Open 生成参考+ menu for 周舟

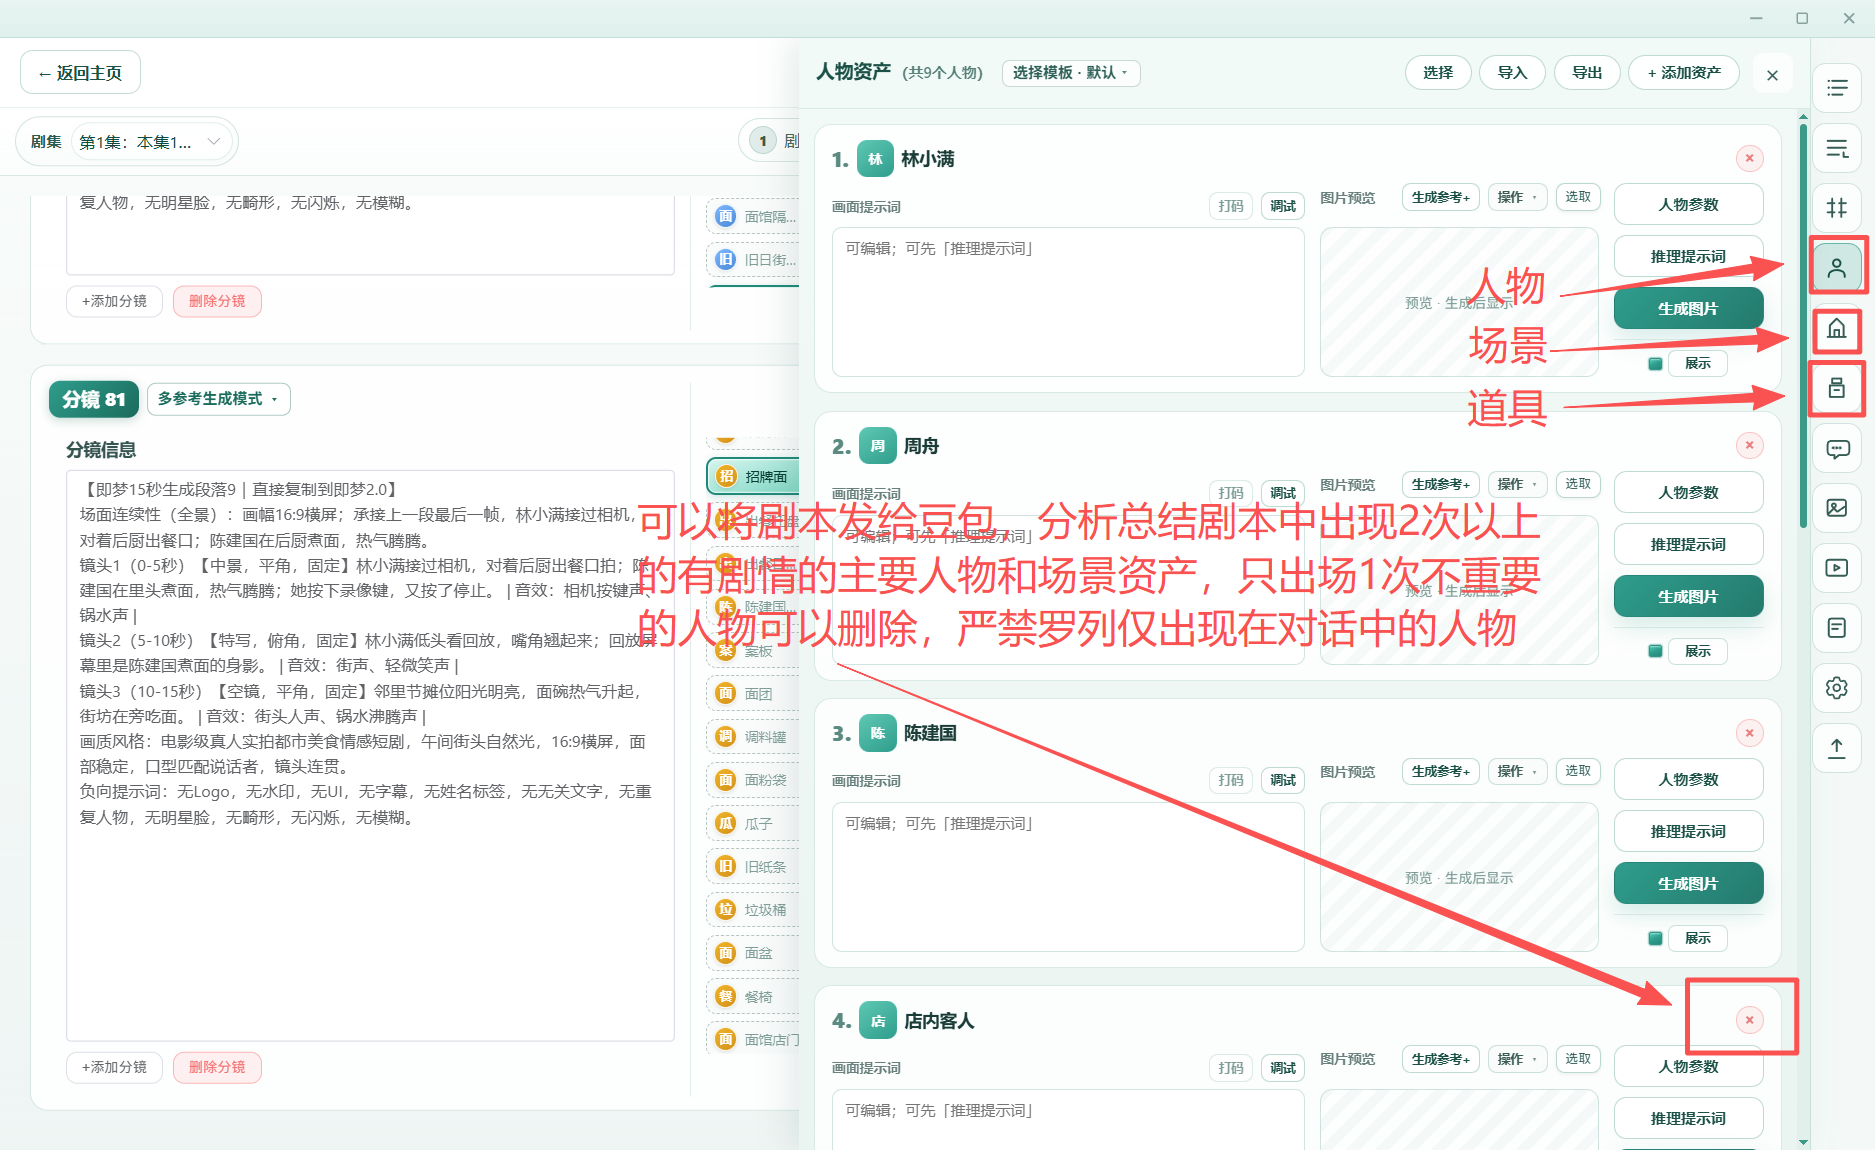(1440, 484)
